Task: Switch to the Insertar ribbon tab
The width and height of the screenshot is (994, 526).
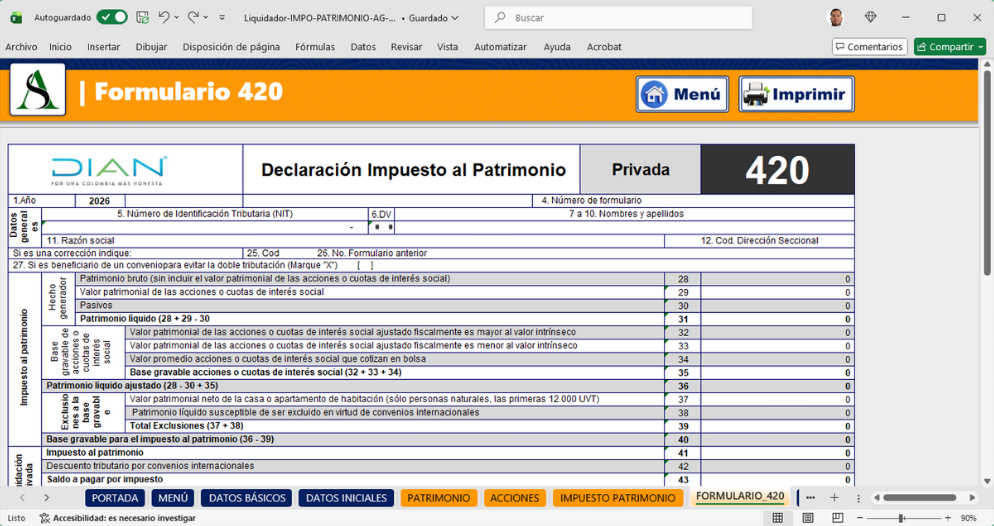Action: coord(103,47)
